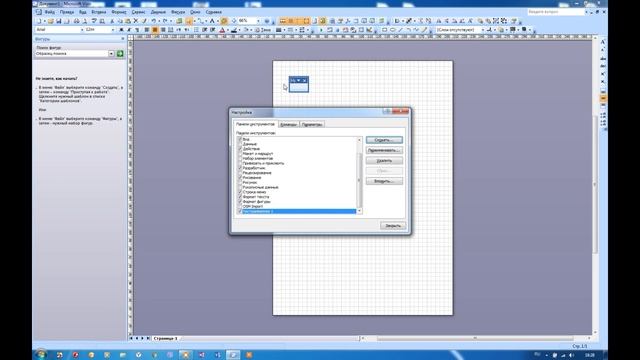Open the Windows Start button

coord(41,354)
